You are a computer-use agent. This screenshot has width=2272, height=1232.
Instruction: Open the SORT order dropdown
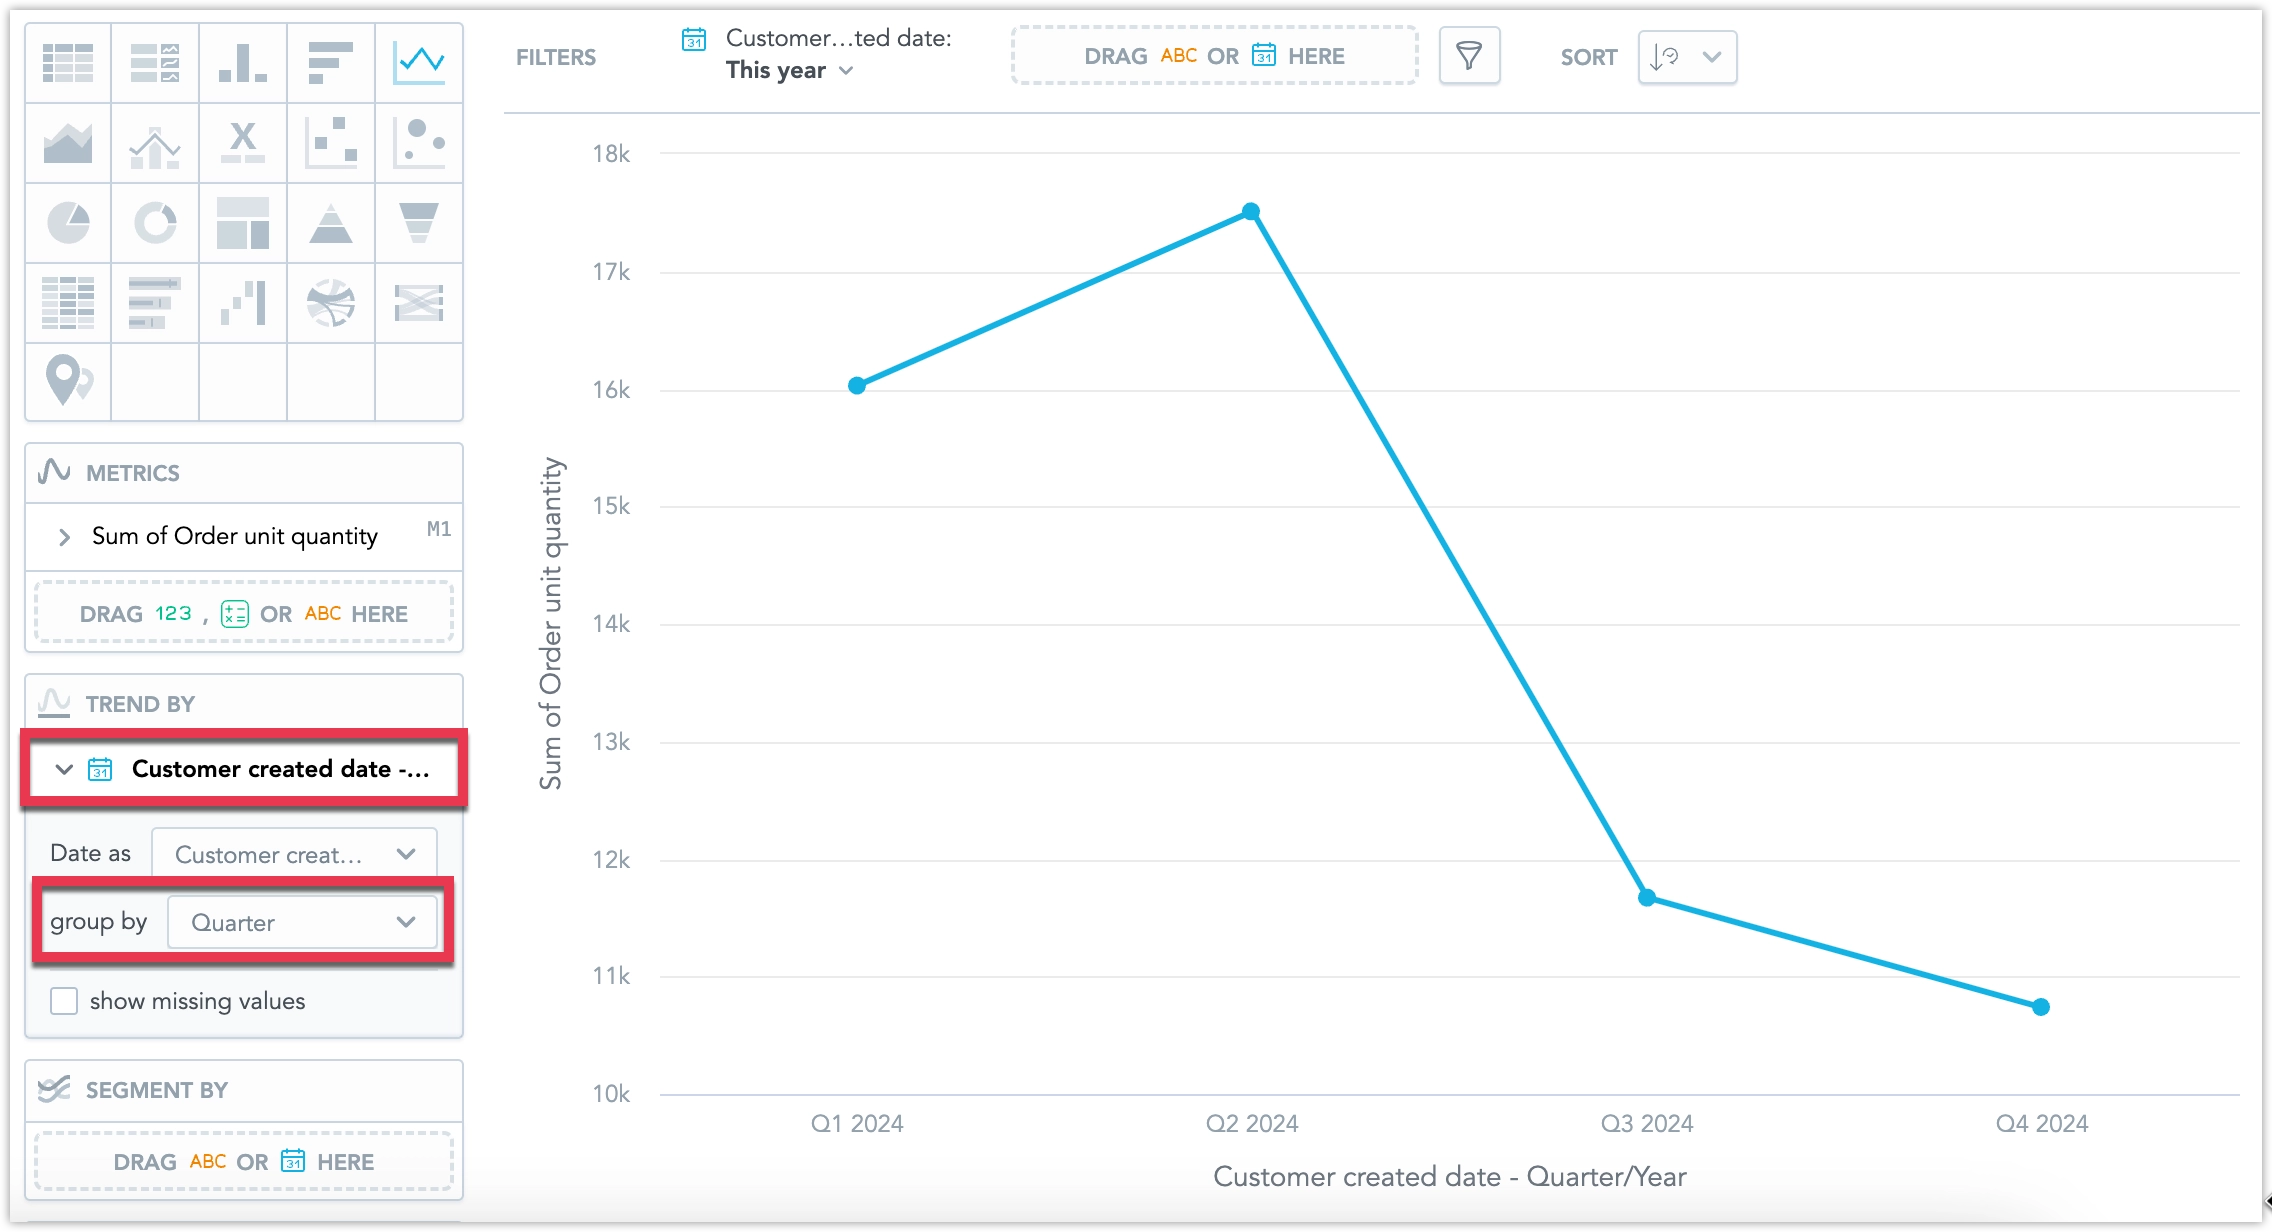[x=1686, y=57]
